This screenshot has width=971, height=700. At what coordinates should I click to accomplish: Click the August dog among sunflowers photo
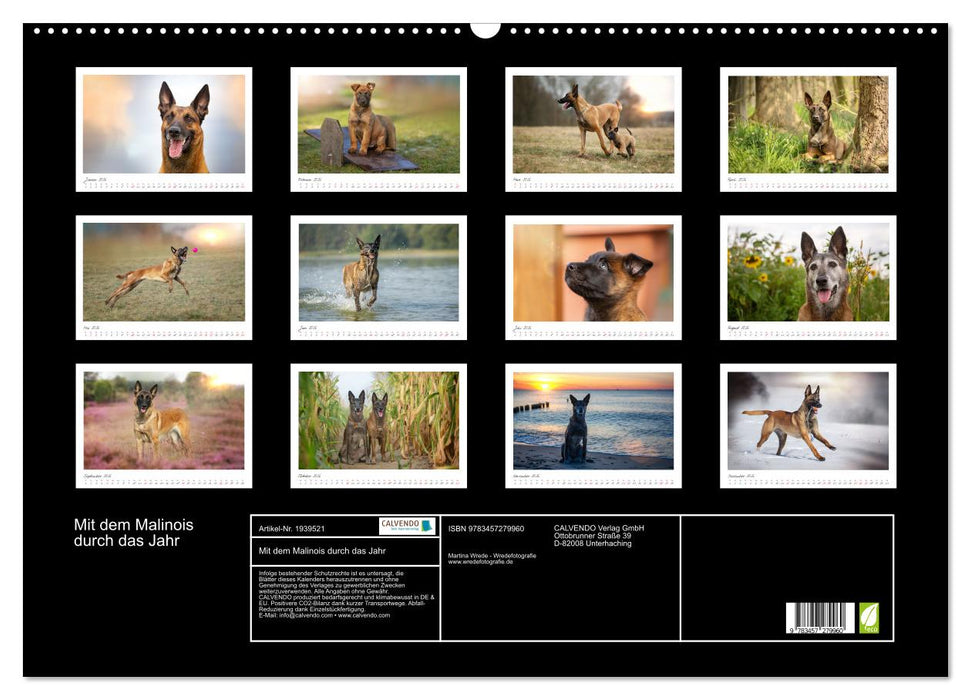point(811,270)
